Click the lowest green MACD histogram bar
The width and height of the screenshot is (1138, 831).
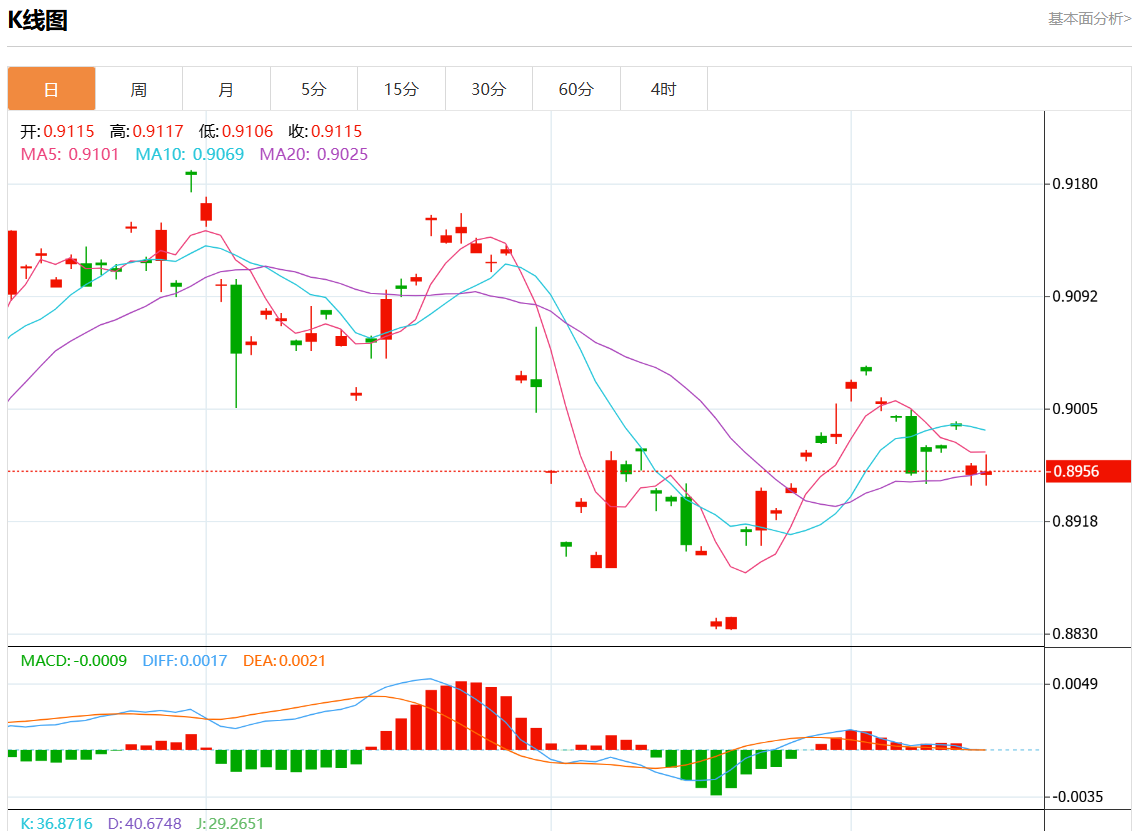coord(716,772)
